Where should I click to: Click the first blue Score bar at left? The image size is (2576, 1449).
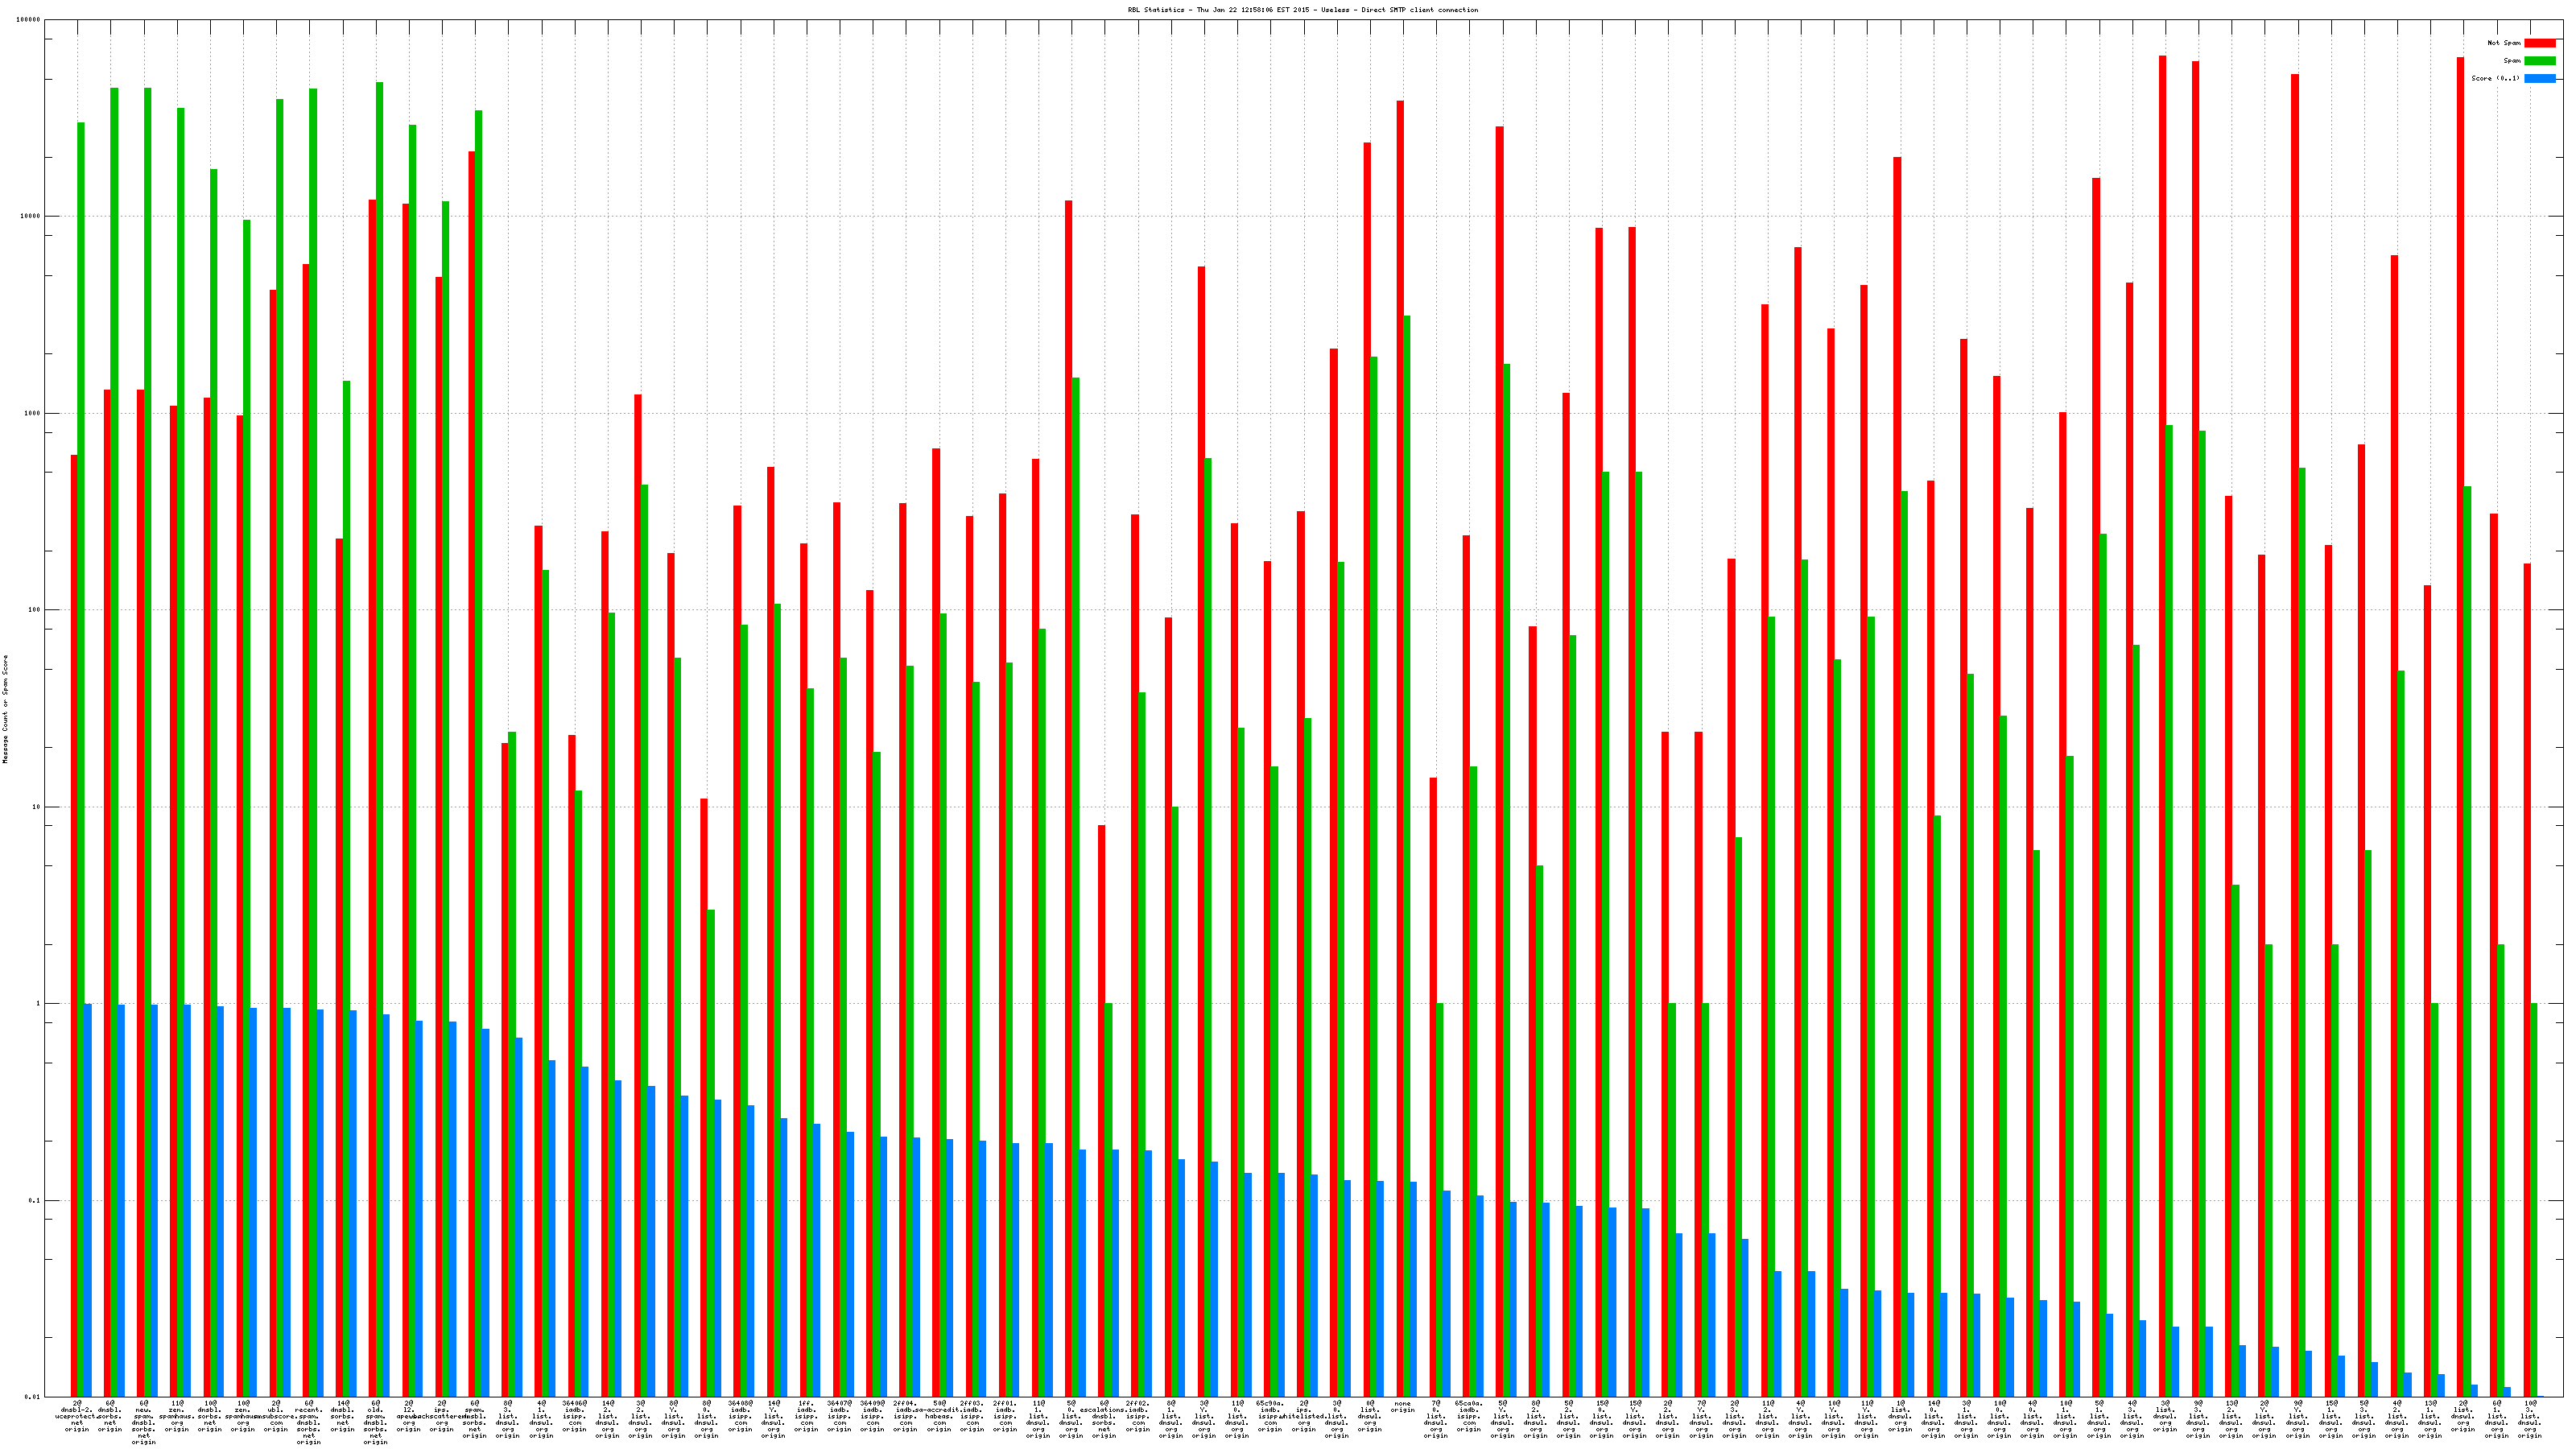point(88,1200)
